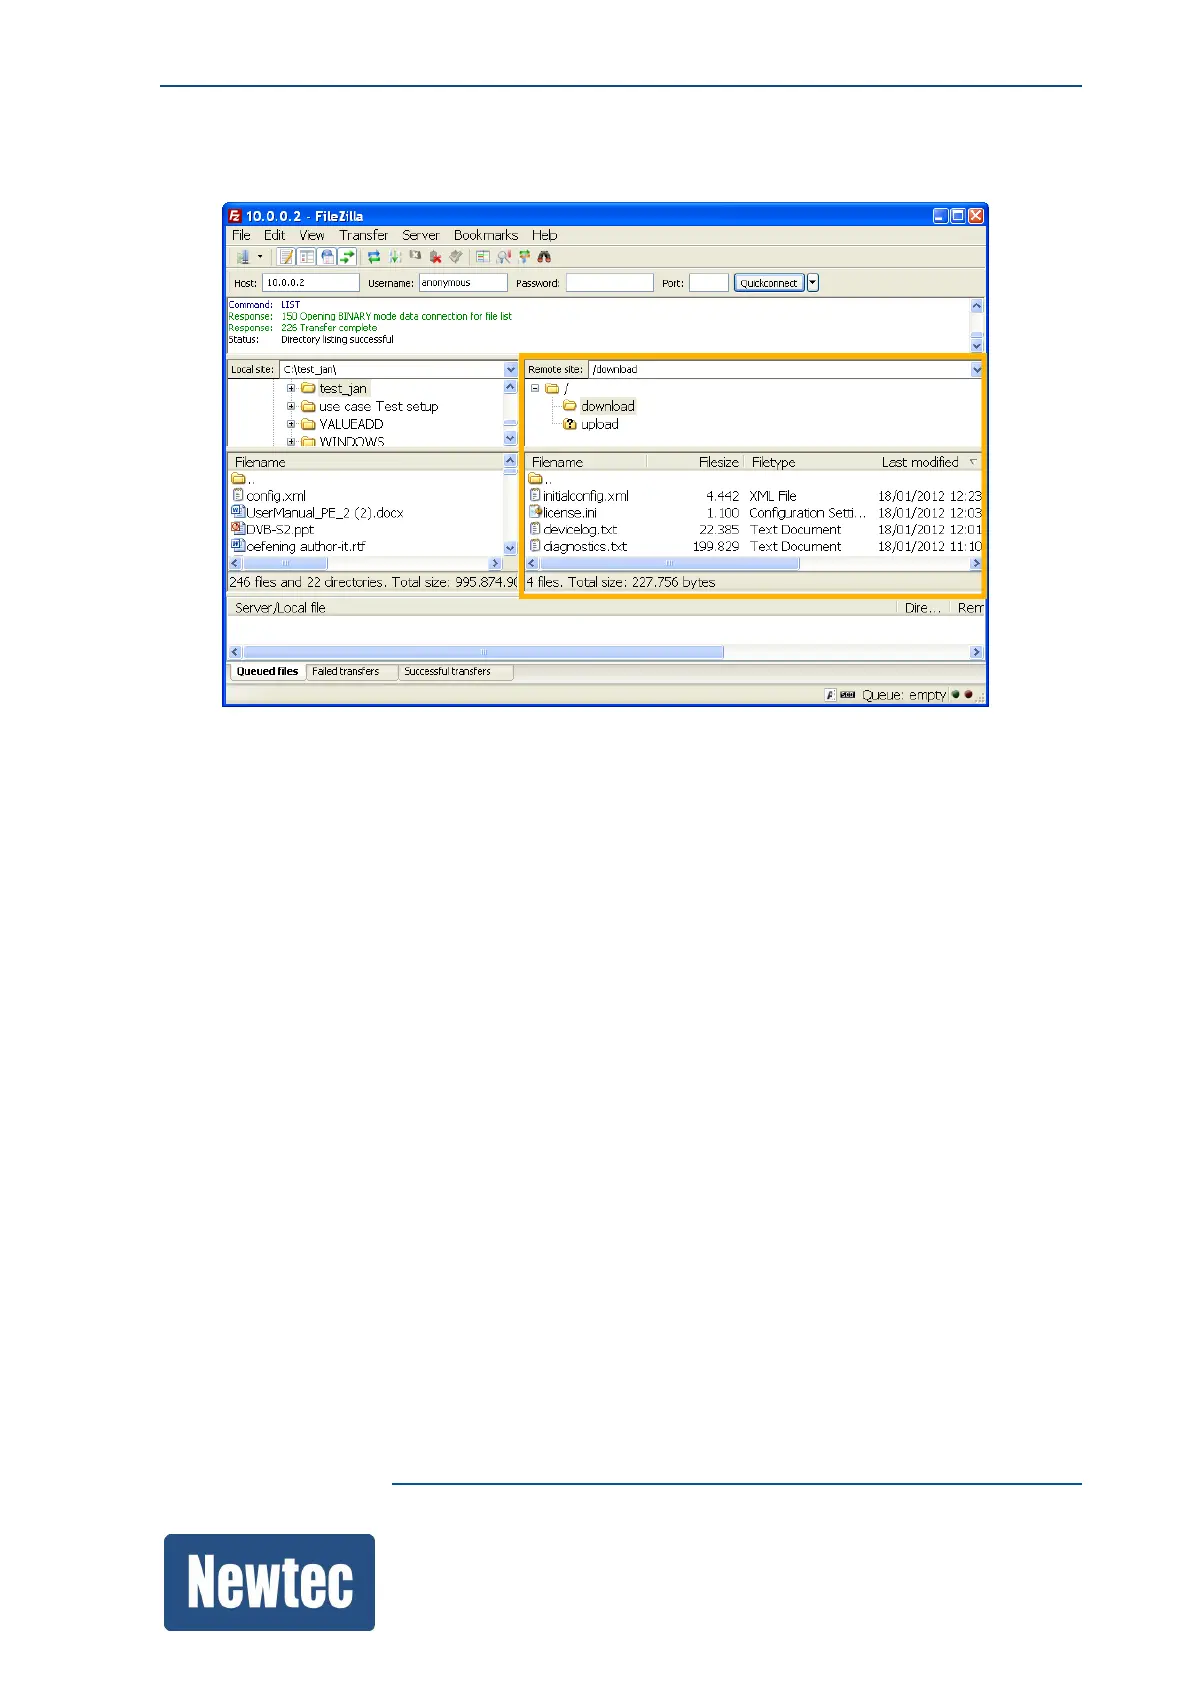Screen dimensions: 1190x1684
Task: Expand the WINDOWS folder
Action: pos(291,441)
